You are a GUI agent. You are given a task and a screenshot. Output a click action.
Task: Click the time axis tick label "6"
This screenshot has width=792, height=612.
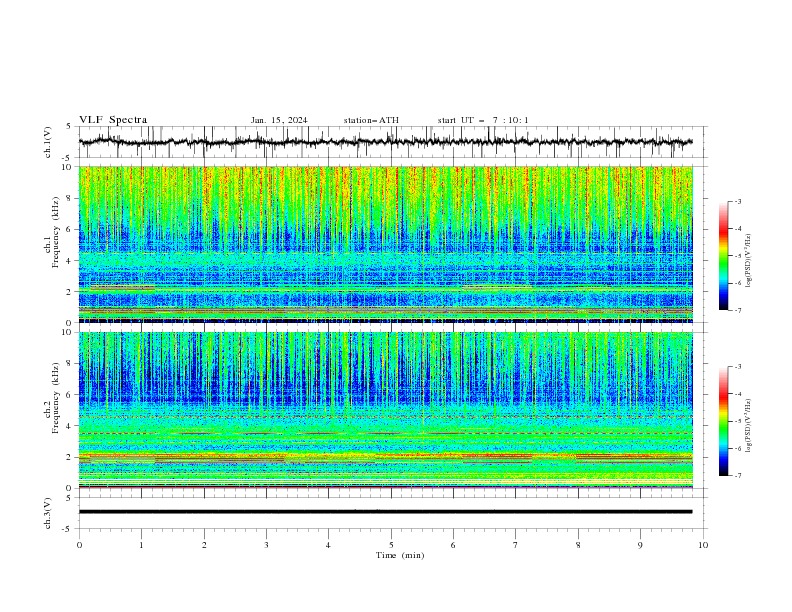click(x=453, y=545)
